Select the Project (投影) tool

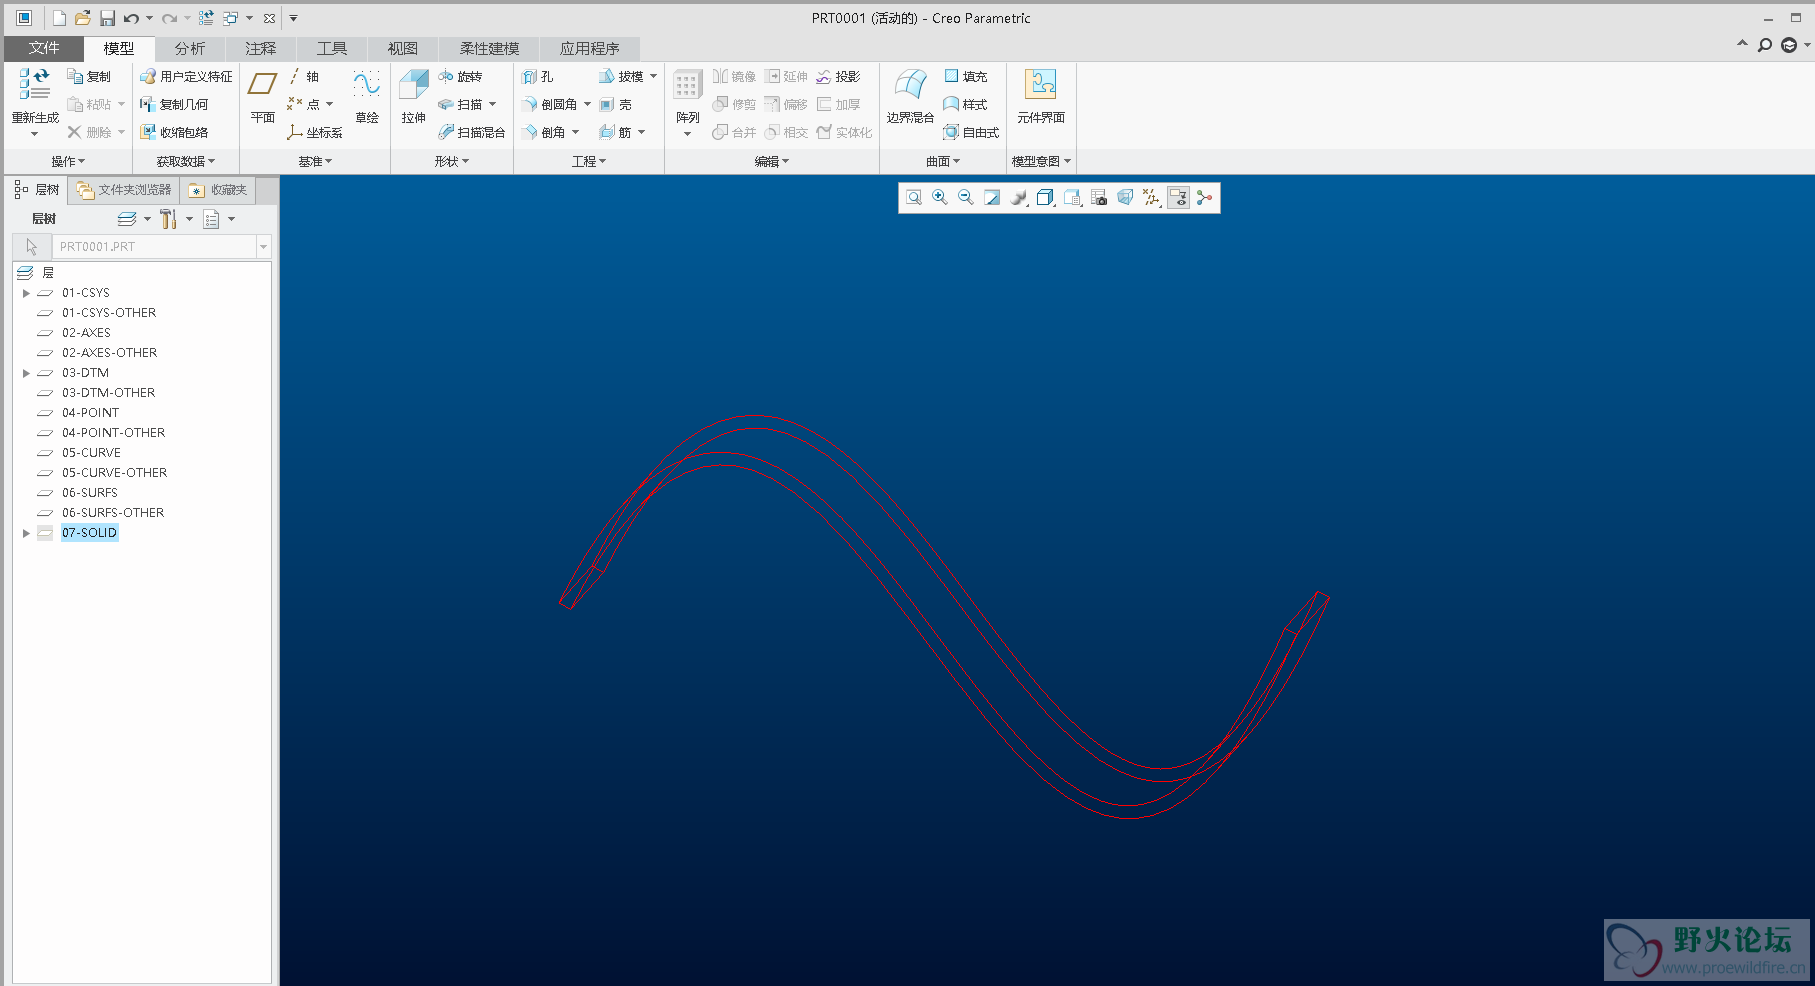pyautogui.click(x=838, y=76)
